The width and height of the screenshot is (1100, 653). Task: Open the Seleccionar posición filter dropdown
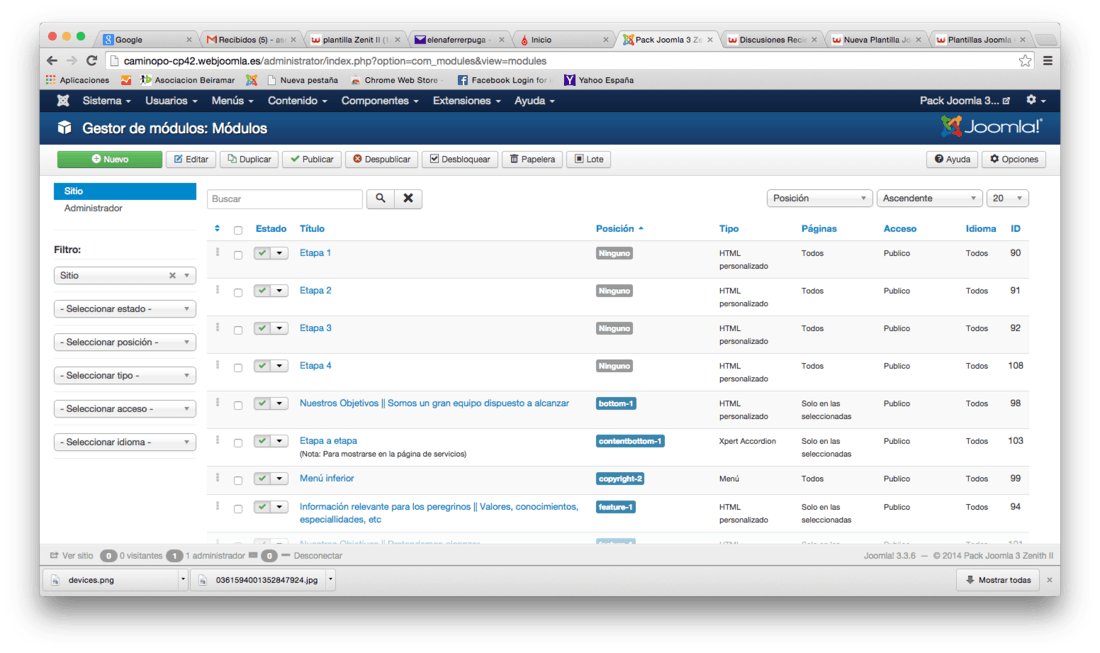125,342
